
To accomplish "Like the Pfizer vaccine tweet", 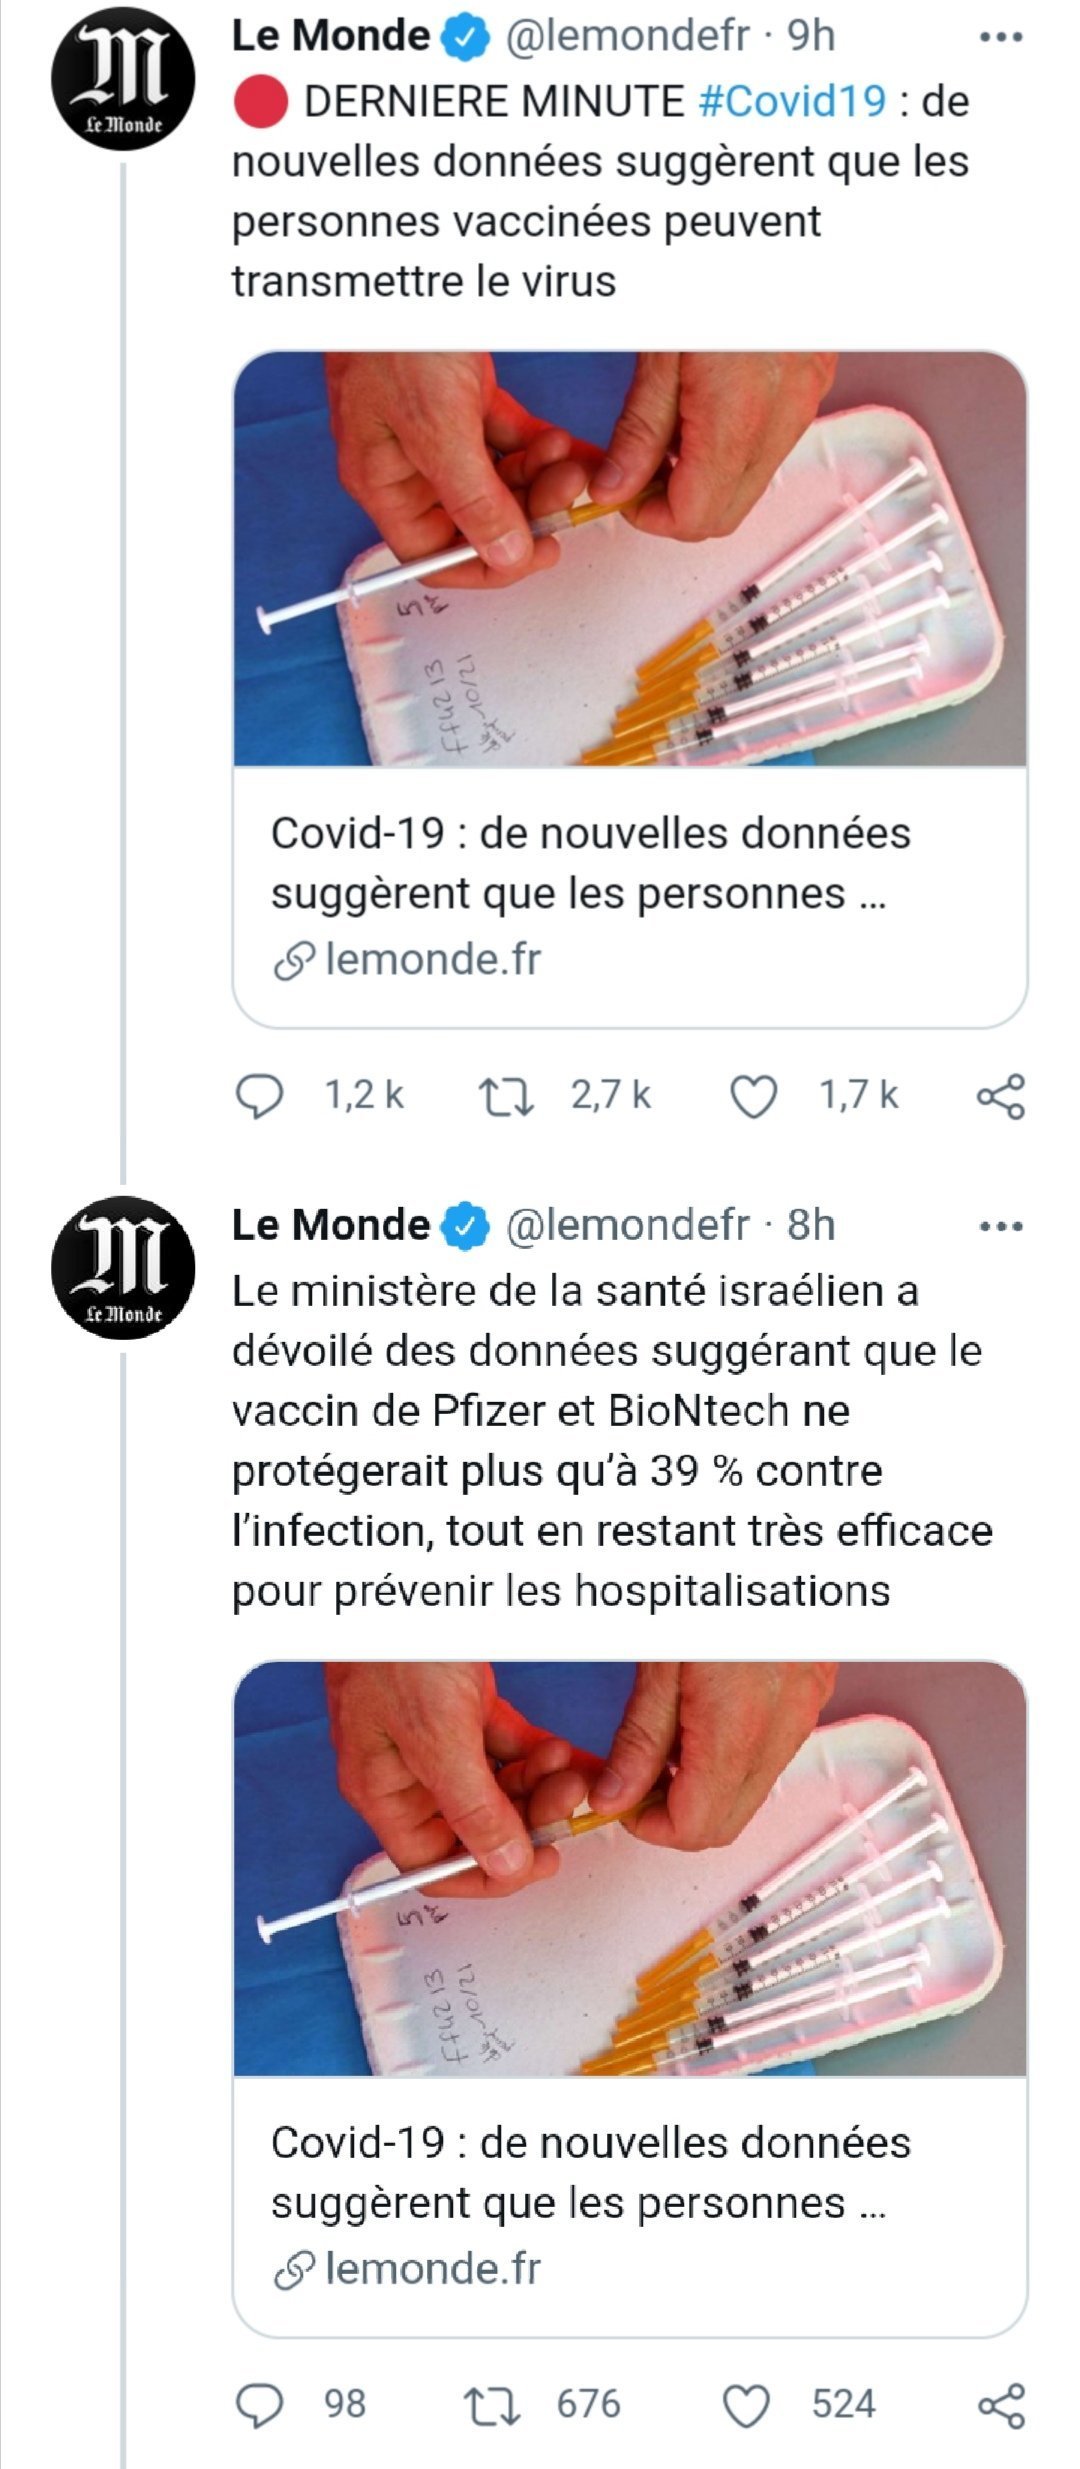I will point(746,2405).
